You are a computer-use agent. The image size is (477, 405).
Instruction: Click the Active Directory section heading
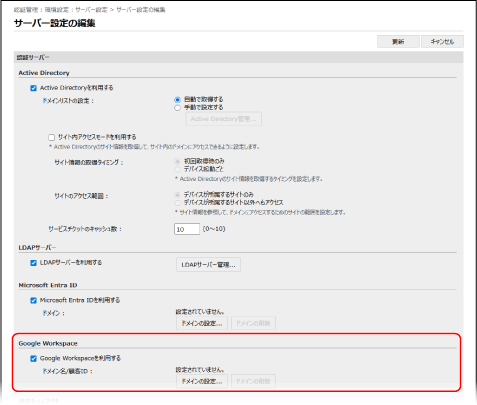point(44,73)
